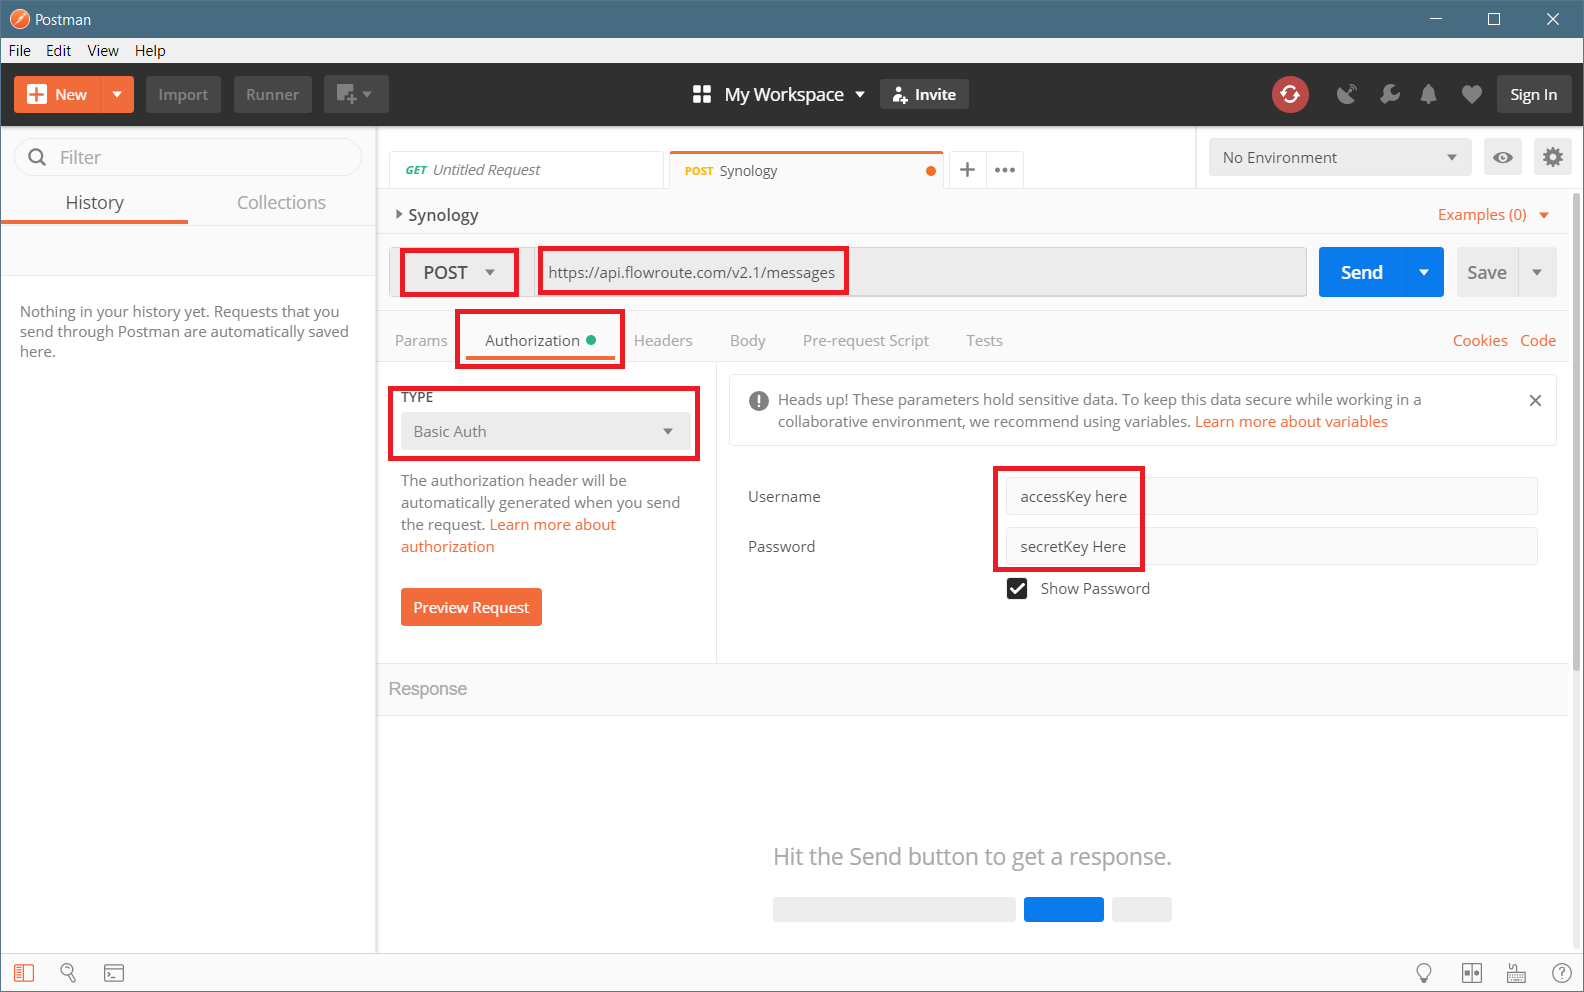
Task: Open the Edit menu
Action: (59, 51)
